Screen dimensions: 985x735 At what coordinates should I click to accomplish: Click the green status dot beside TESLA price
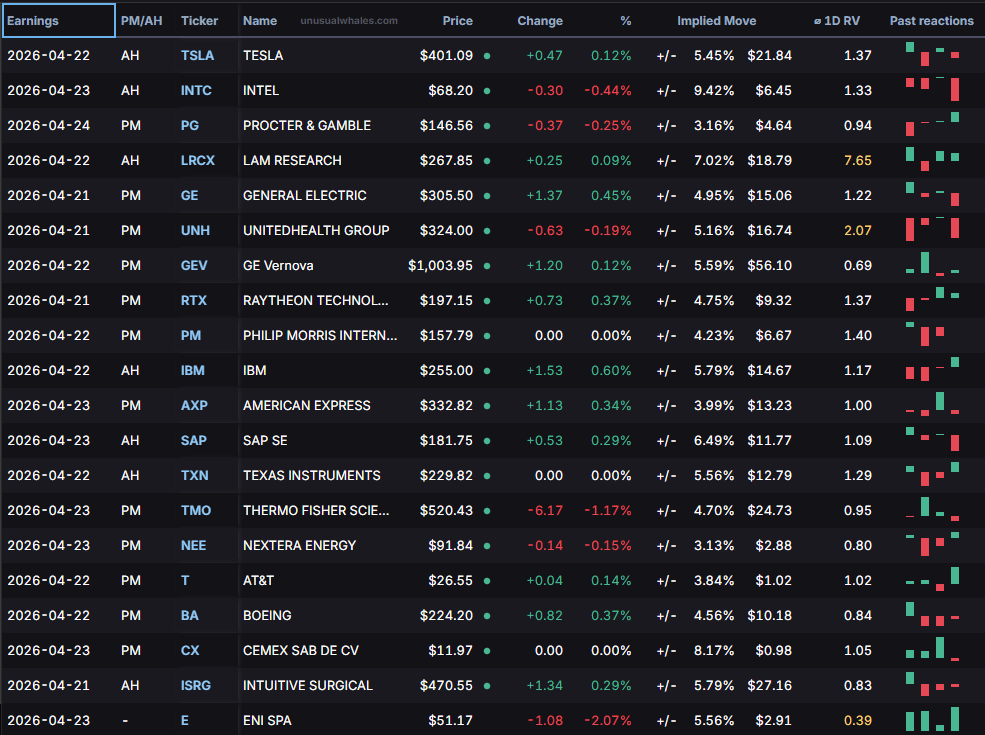tap(487, 56)
